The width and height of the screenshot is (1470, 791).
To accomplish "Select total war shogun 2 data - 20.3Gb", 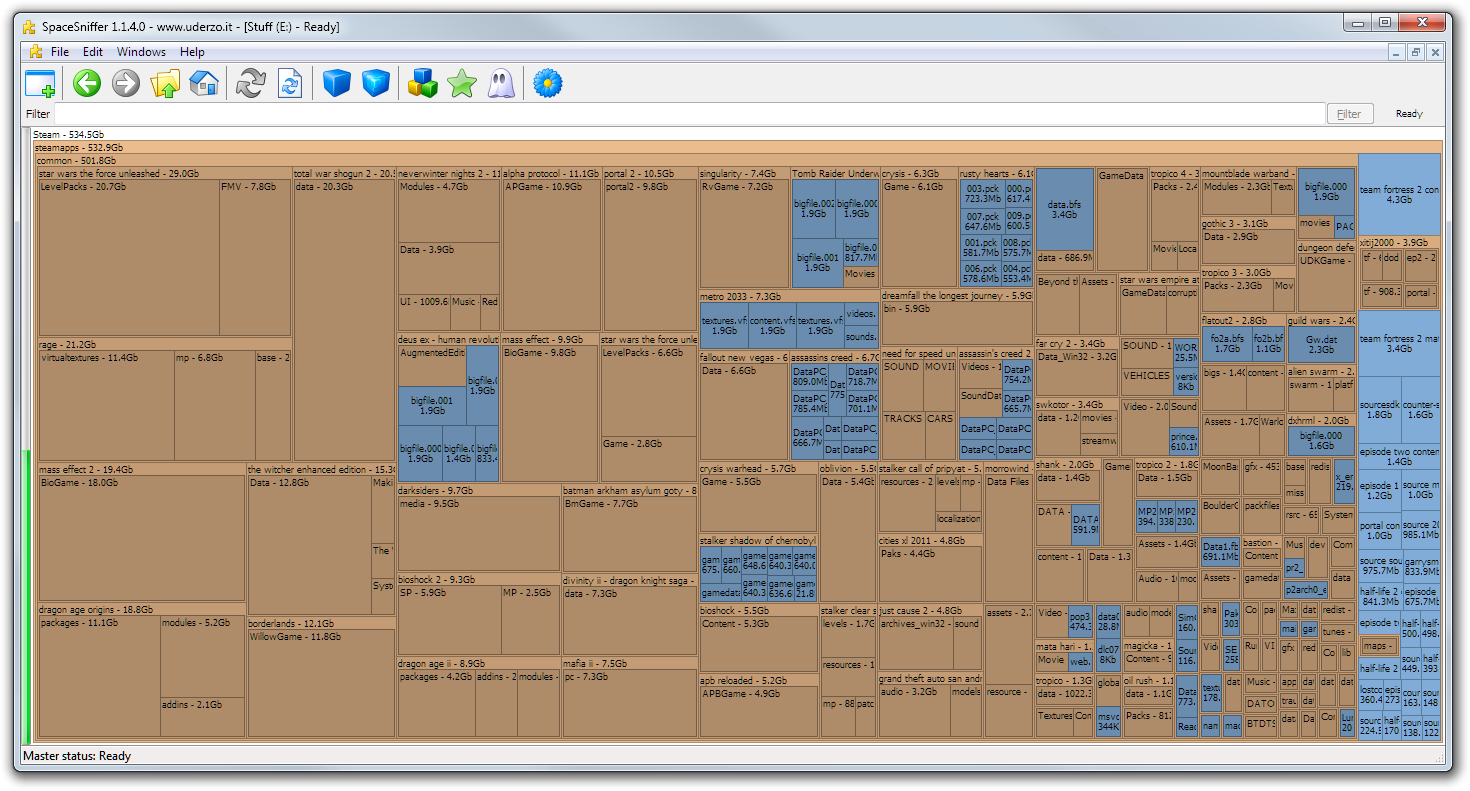I will tap(344, 320).
